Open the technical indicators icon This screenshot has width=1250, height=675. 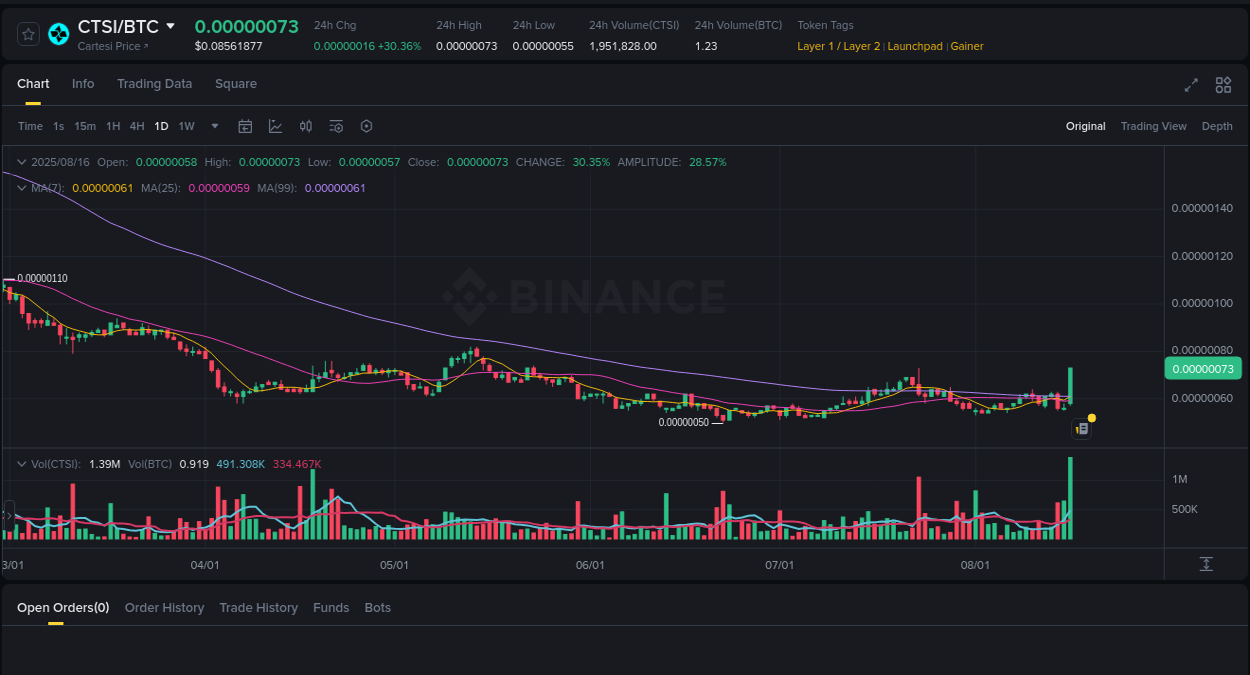(275, 126)
